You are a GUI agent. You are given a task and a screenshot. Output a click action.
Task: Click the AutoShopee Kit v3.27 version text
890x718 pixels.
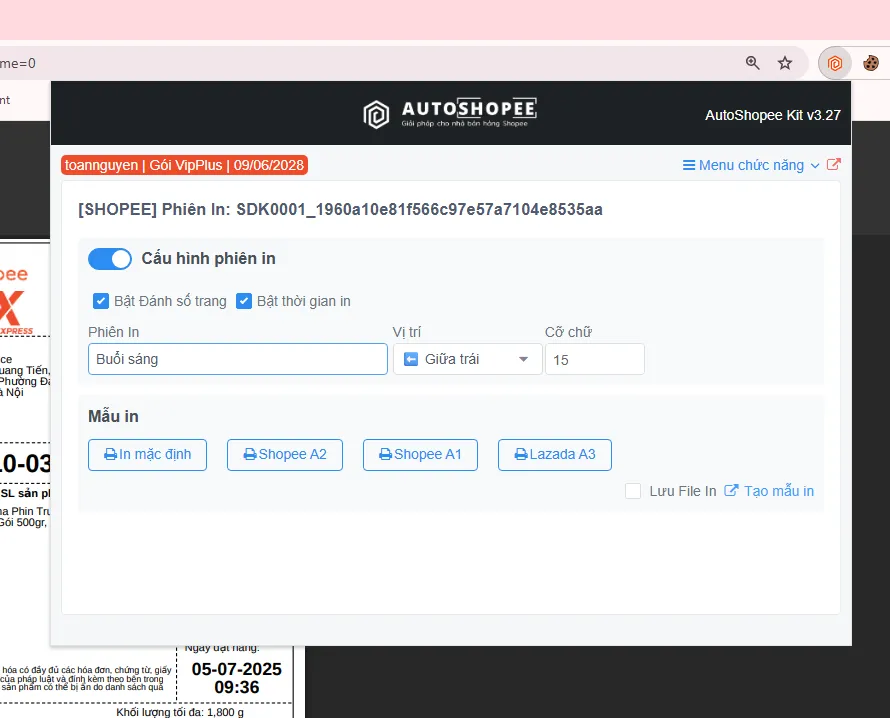click(x=773, y=115)
